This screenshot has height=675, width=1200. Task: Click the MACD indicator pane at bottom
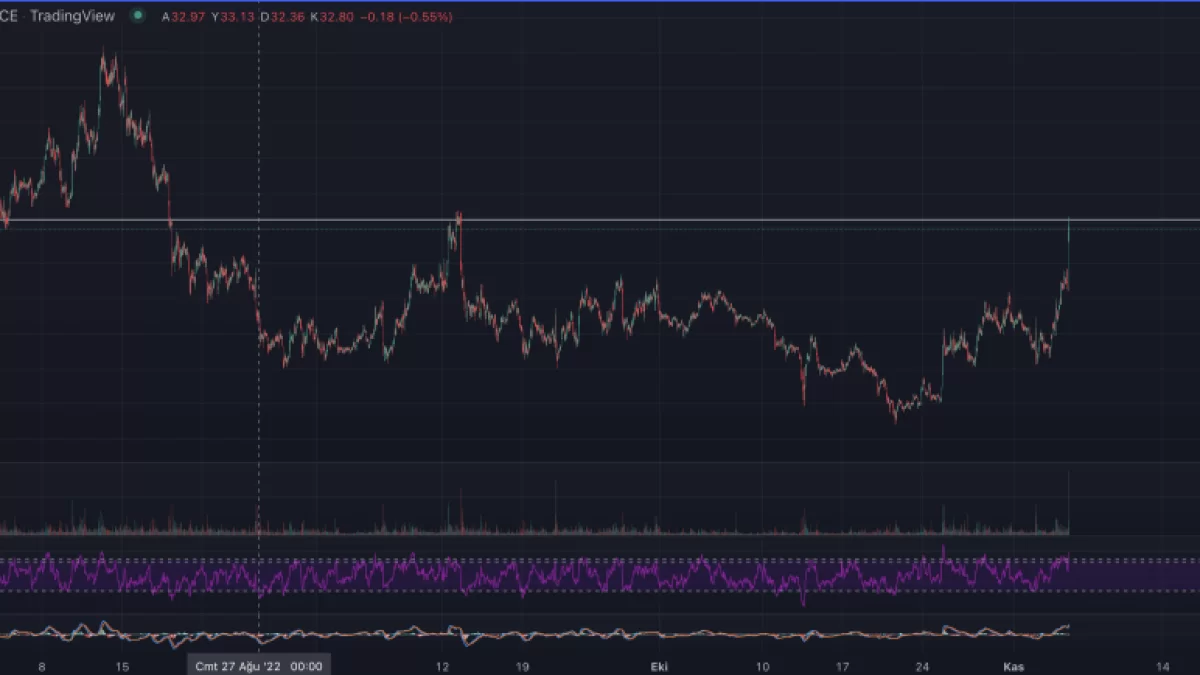pos(600,633)
